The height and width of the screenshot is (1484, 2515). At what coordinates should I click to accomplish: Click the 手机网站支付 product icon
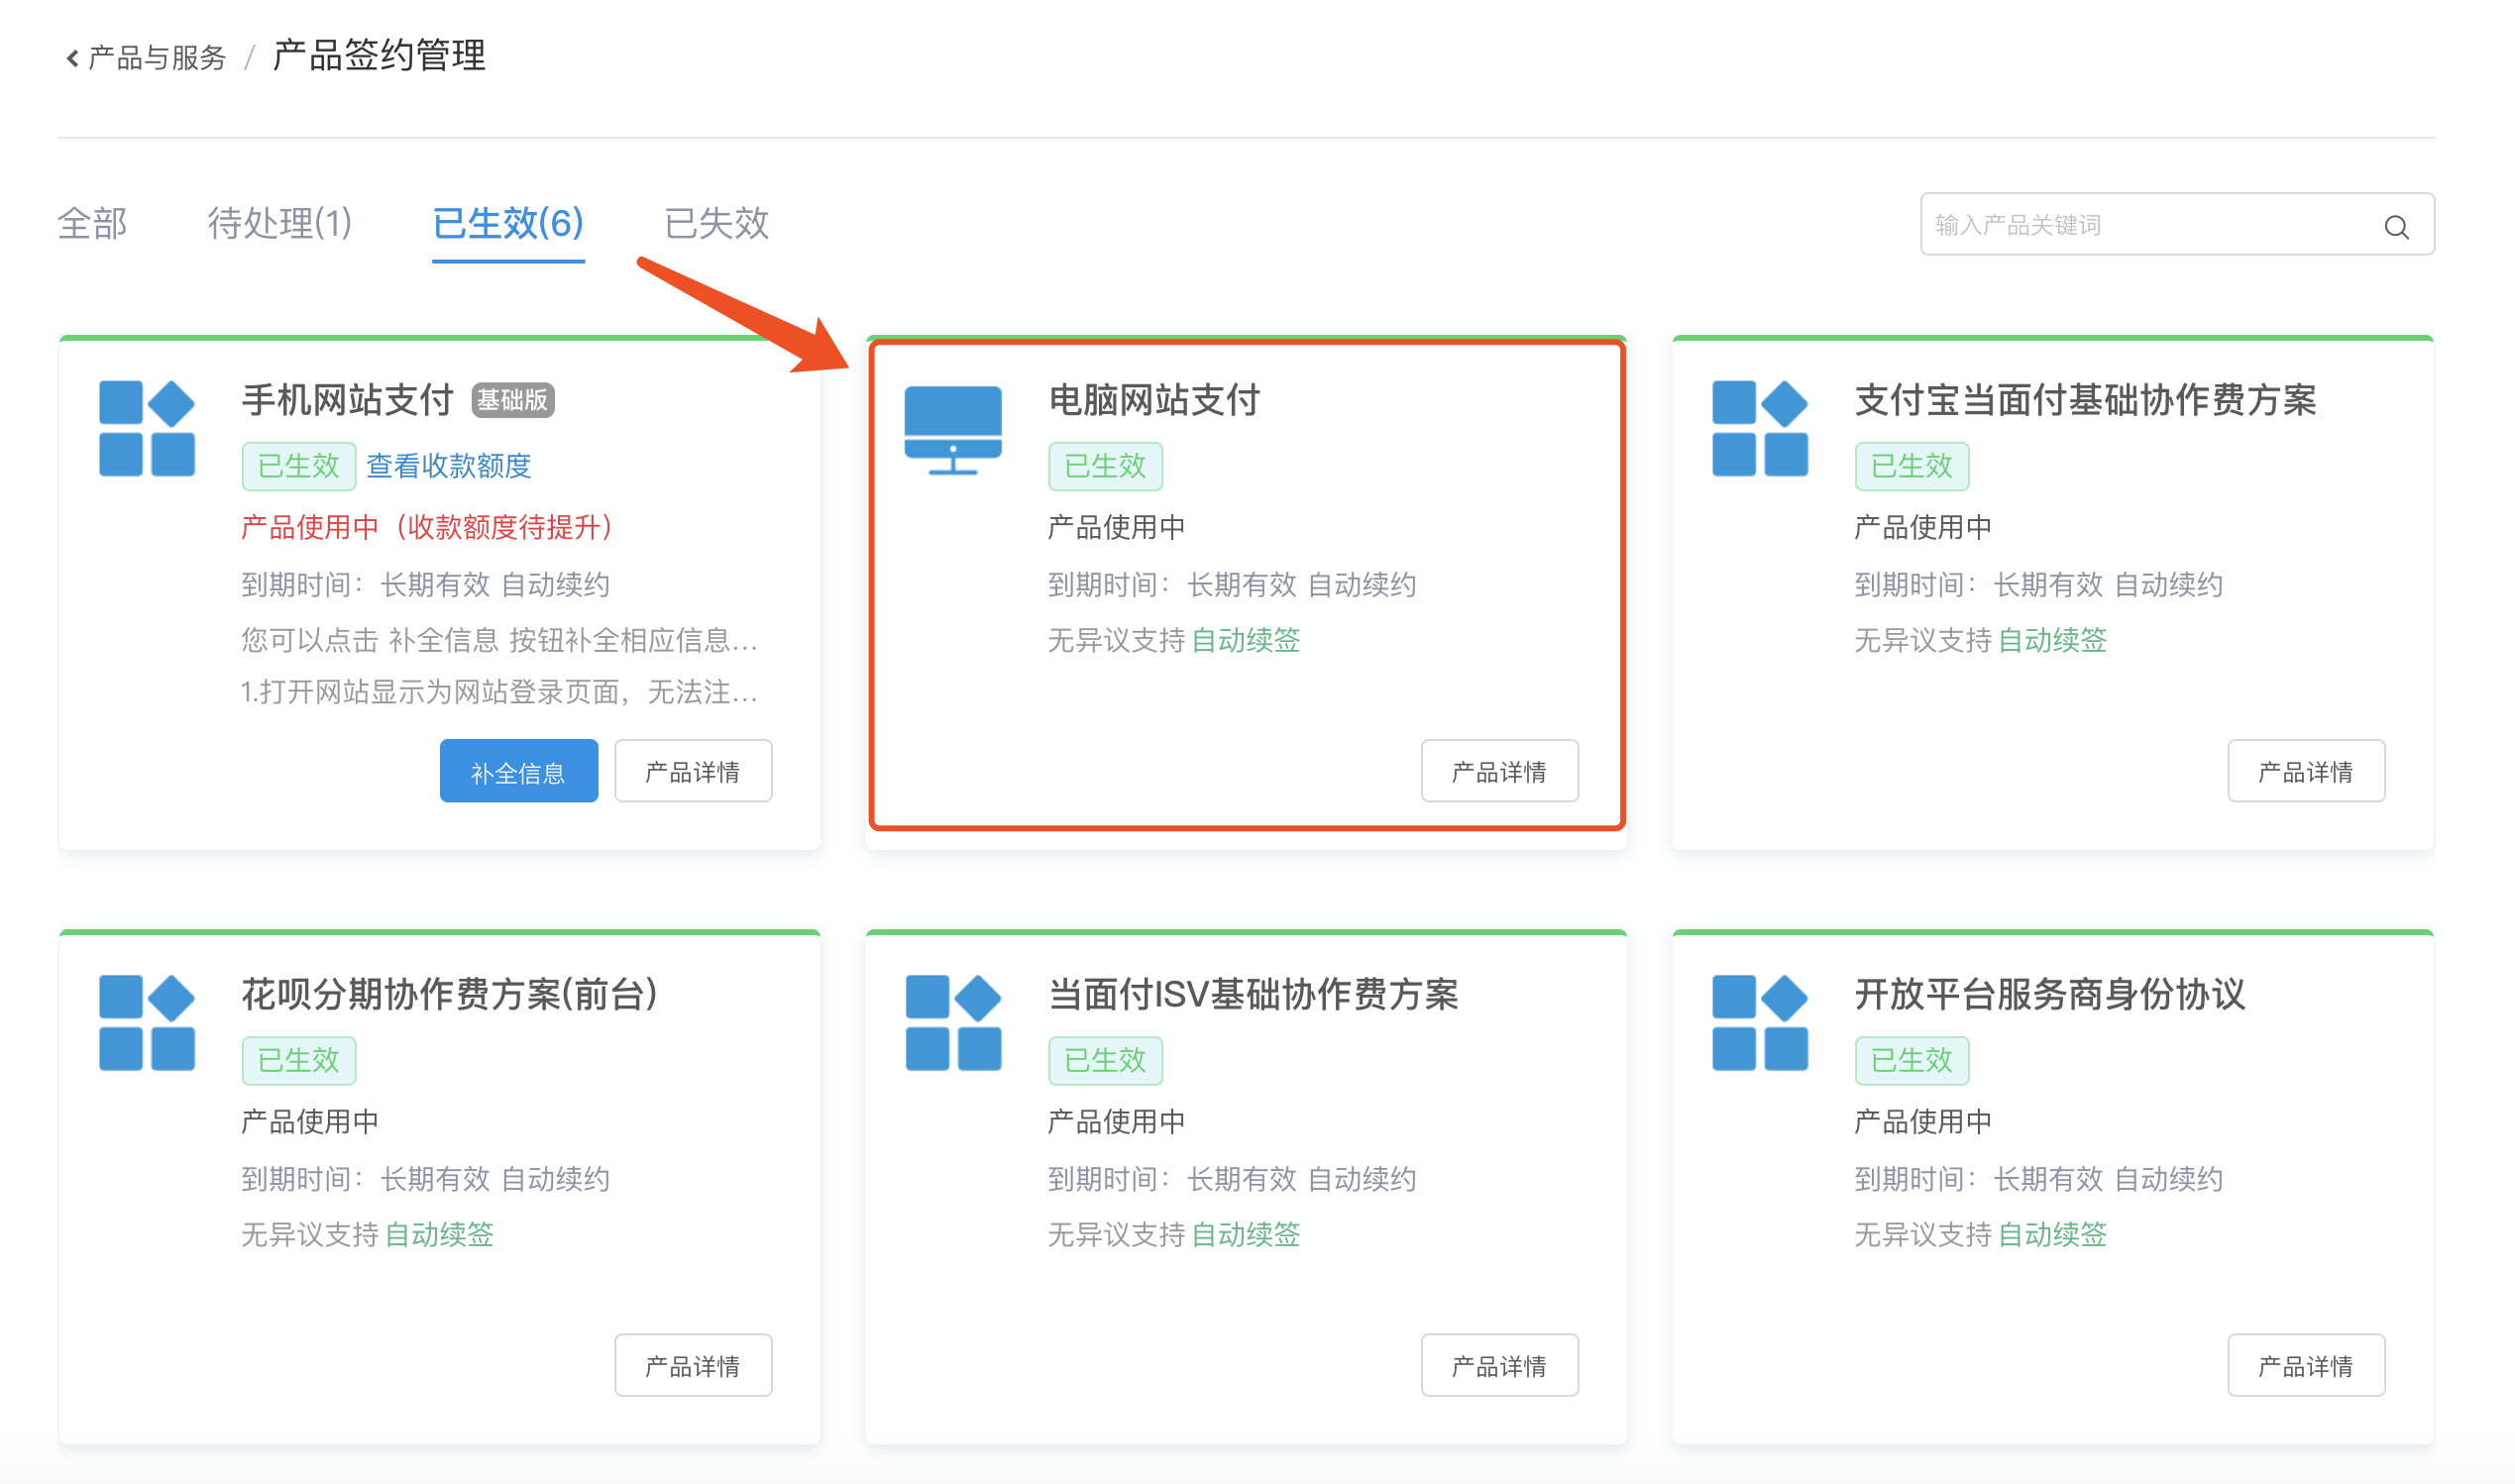tap(146, 428)
